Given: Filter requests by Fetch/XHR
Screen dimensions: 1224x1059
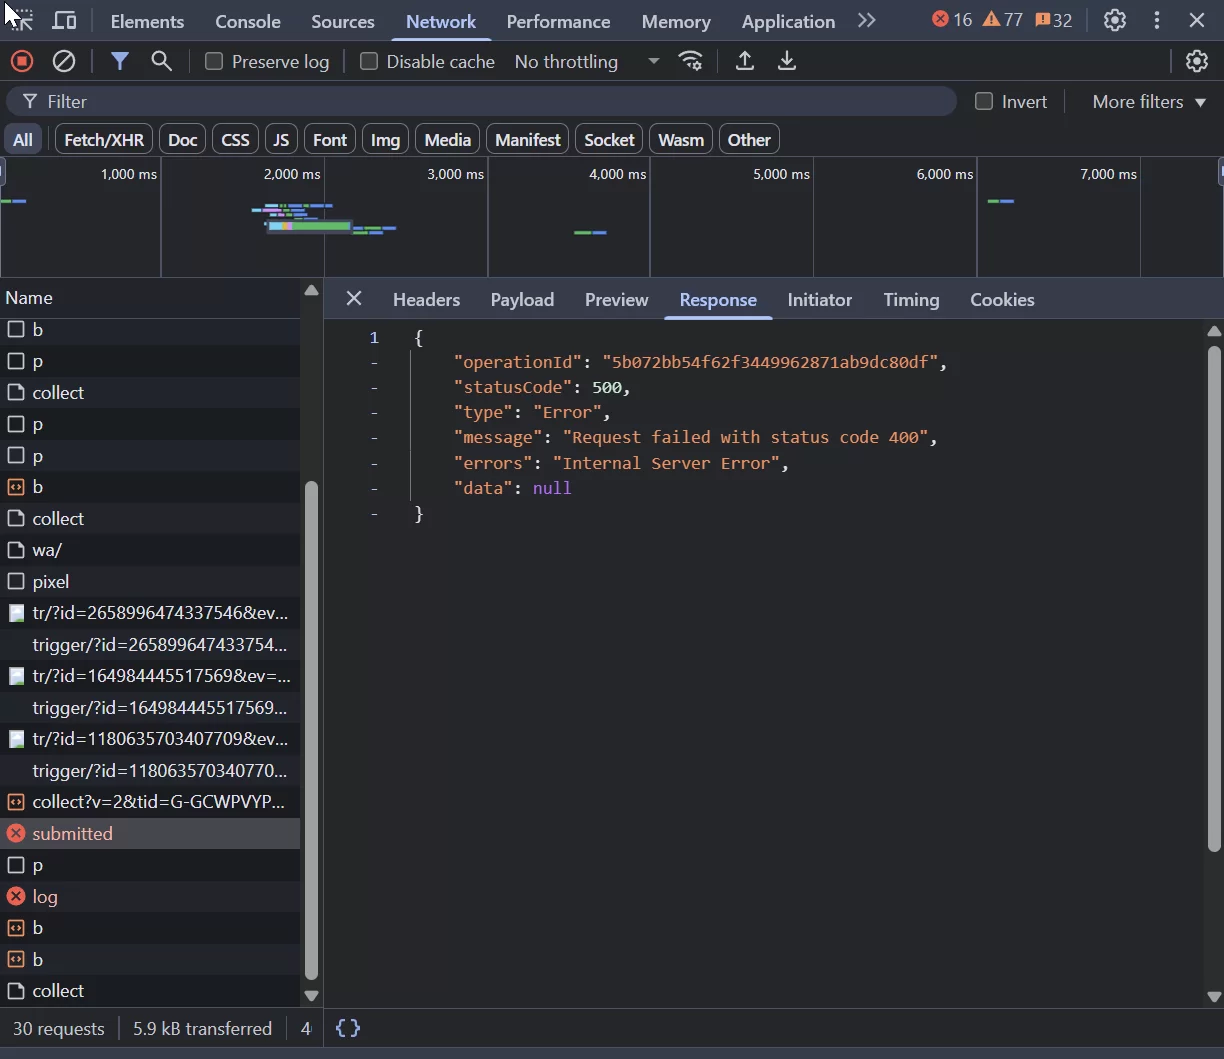Looking at the screenshot, I should (104, 139).
